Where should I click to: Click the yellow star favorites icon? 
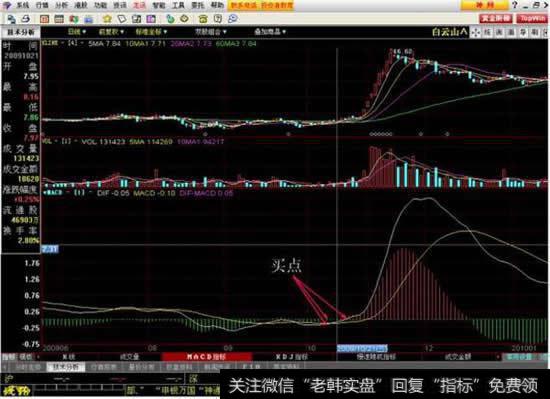point(107,19)
